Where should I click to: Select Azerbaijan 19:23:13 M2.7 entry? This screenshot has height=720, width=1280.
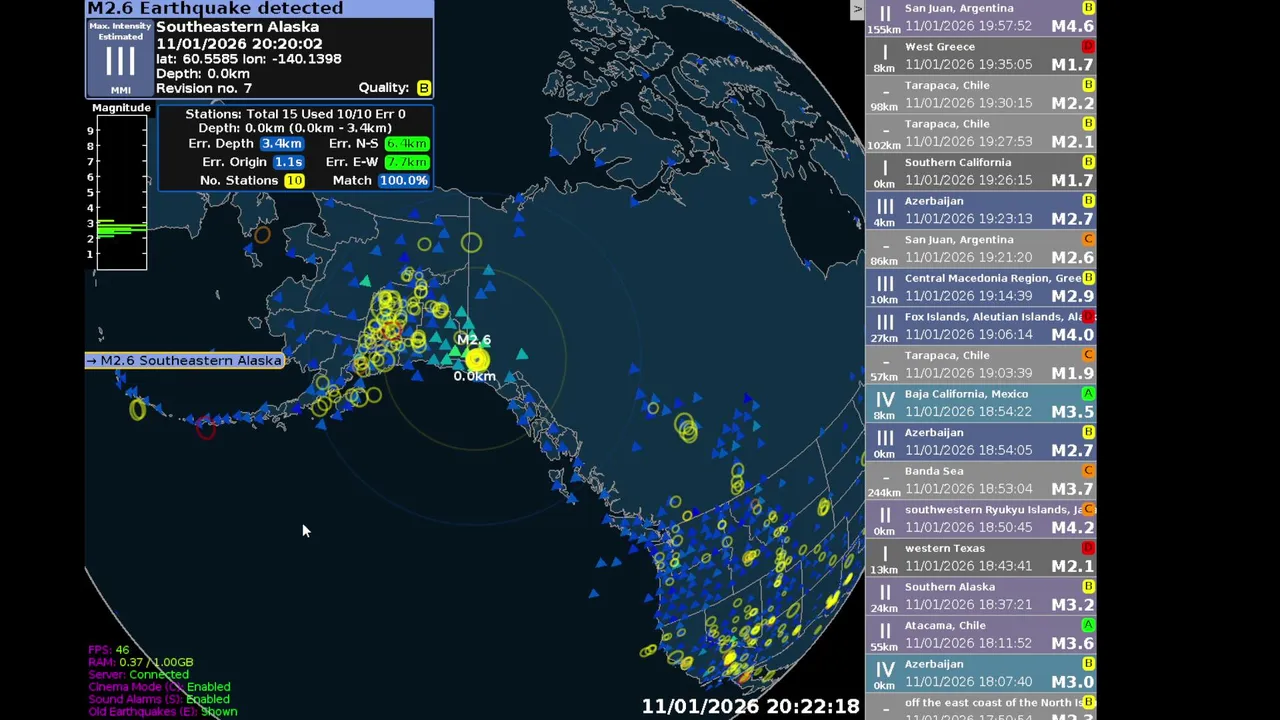click(x=981, y=210)
